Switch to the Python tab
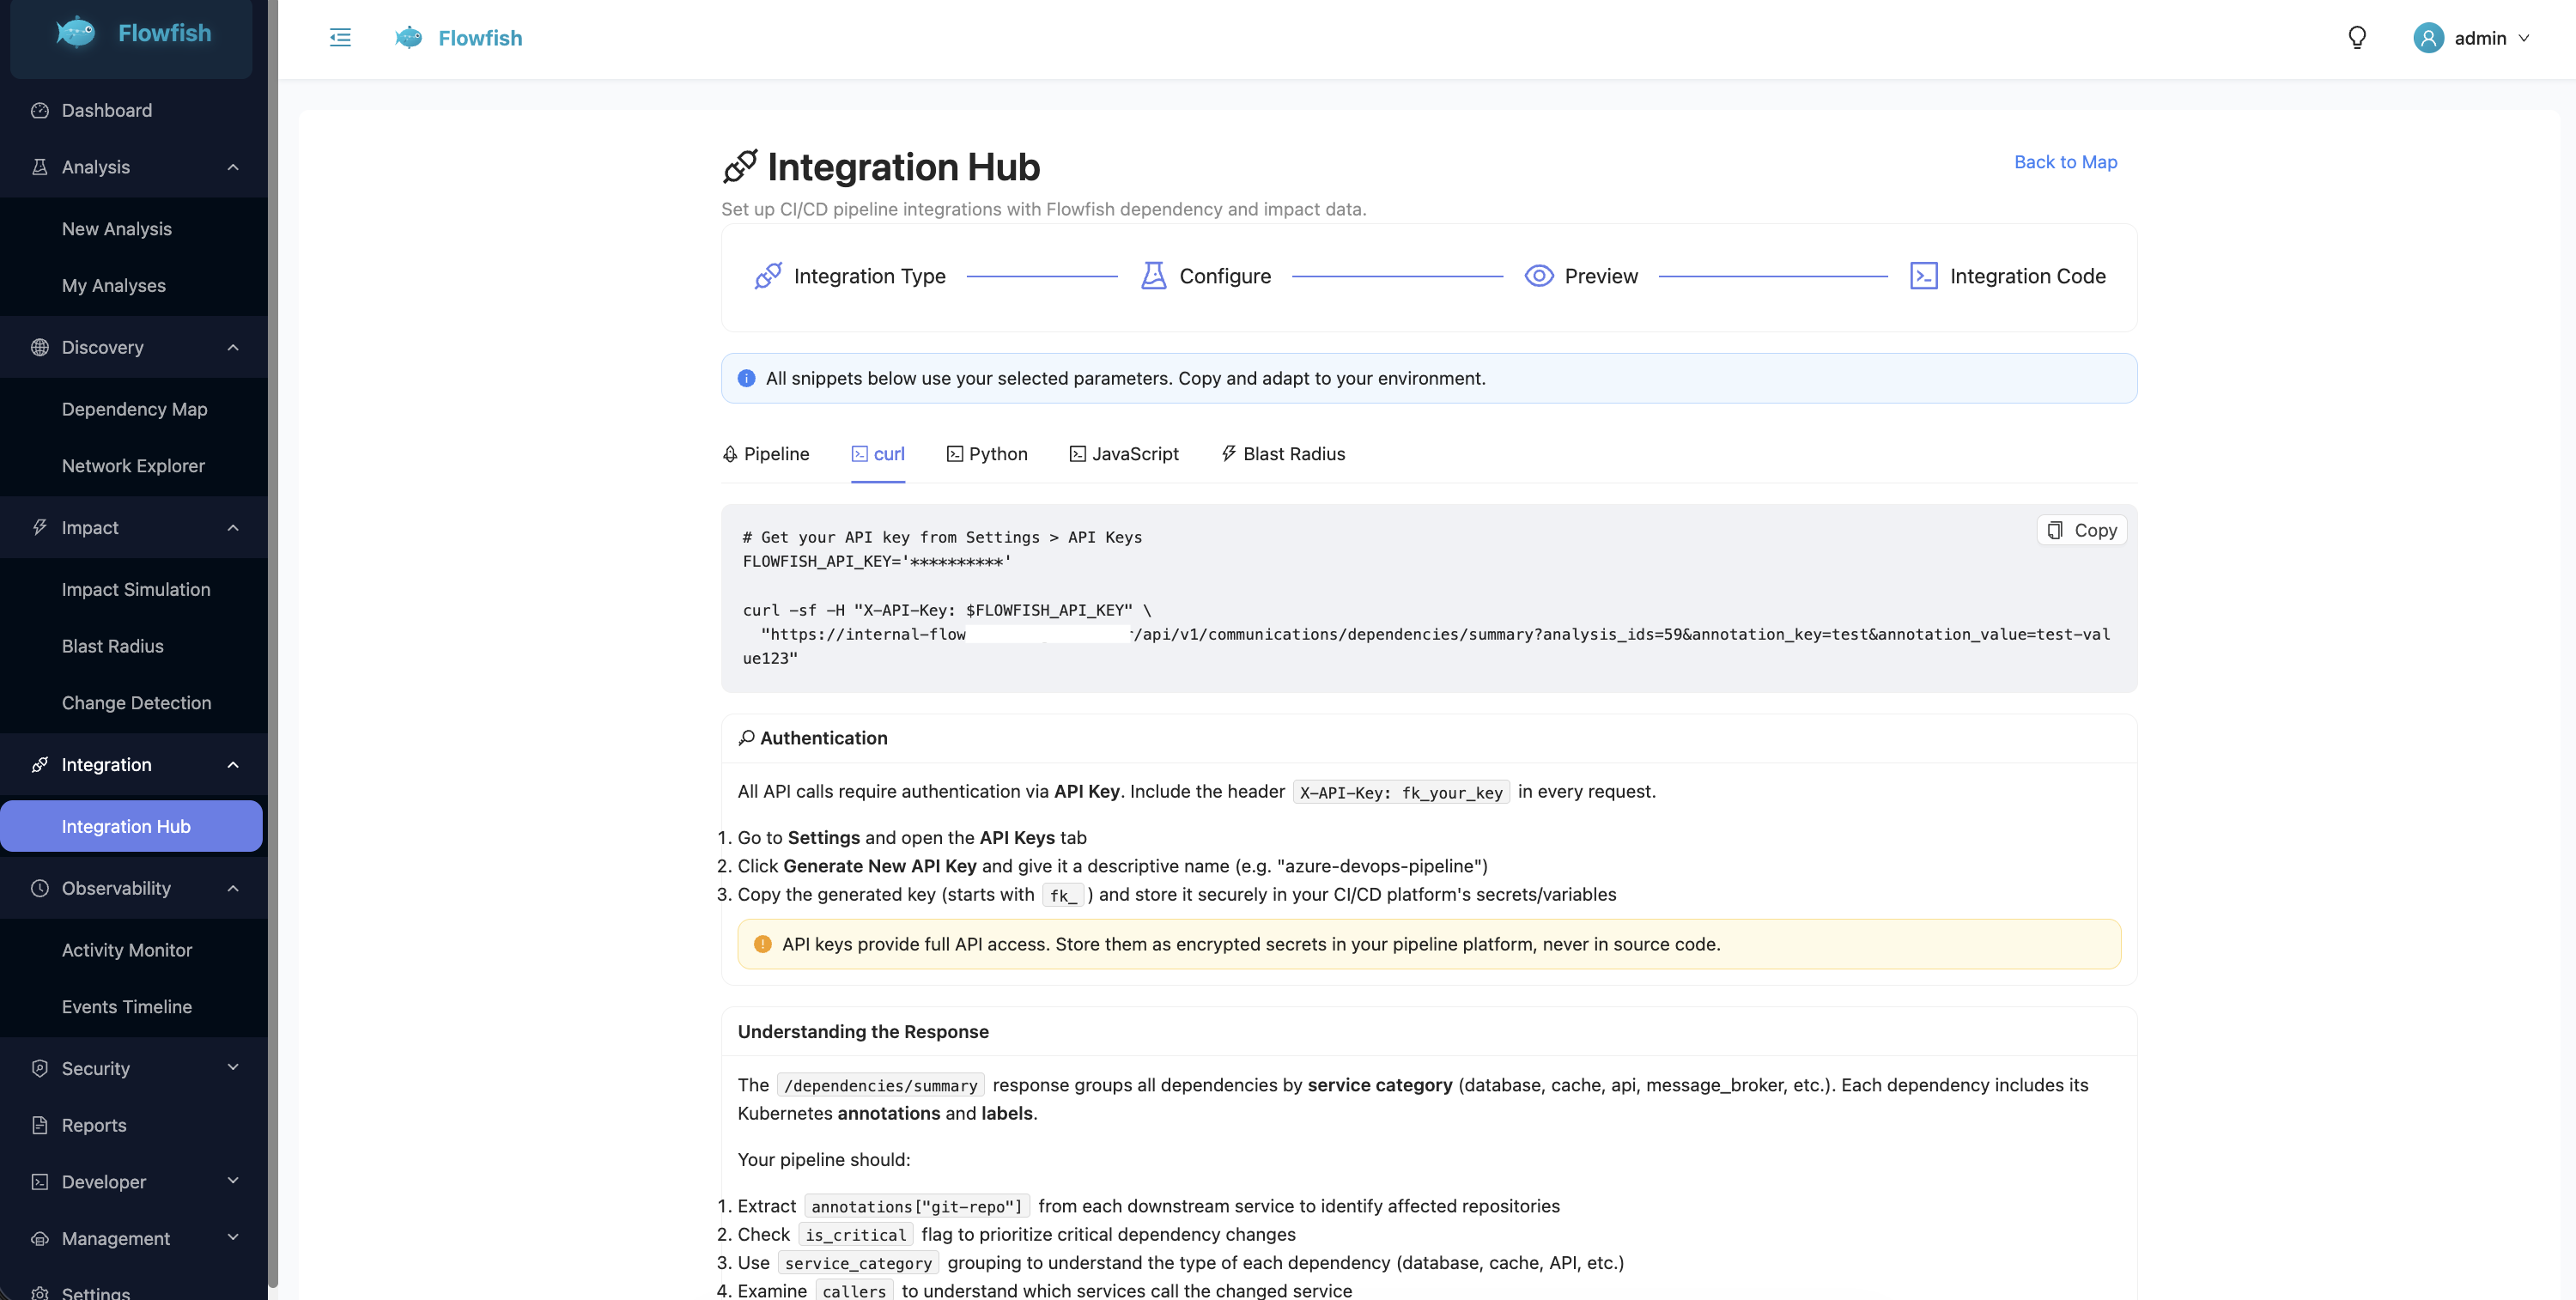The width and height of the screenshot is (2576, 1300). [x=987, y=454]
